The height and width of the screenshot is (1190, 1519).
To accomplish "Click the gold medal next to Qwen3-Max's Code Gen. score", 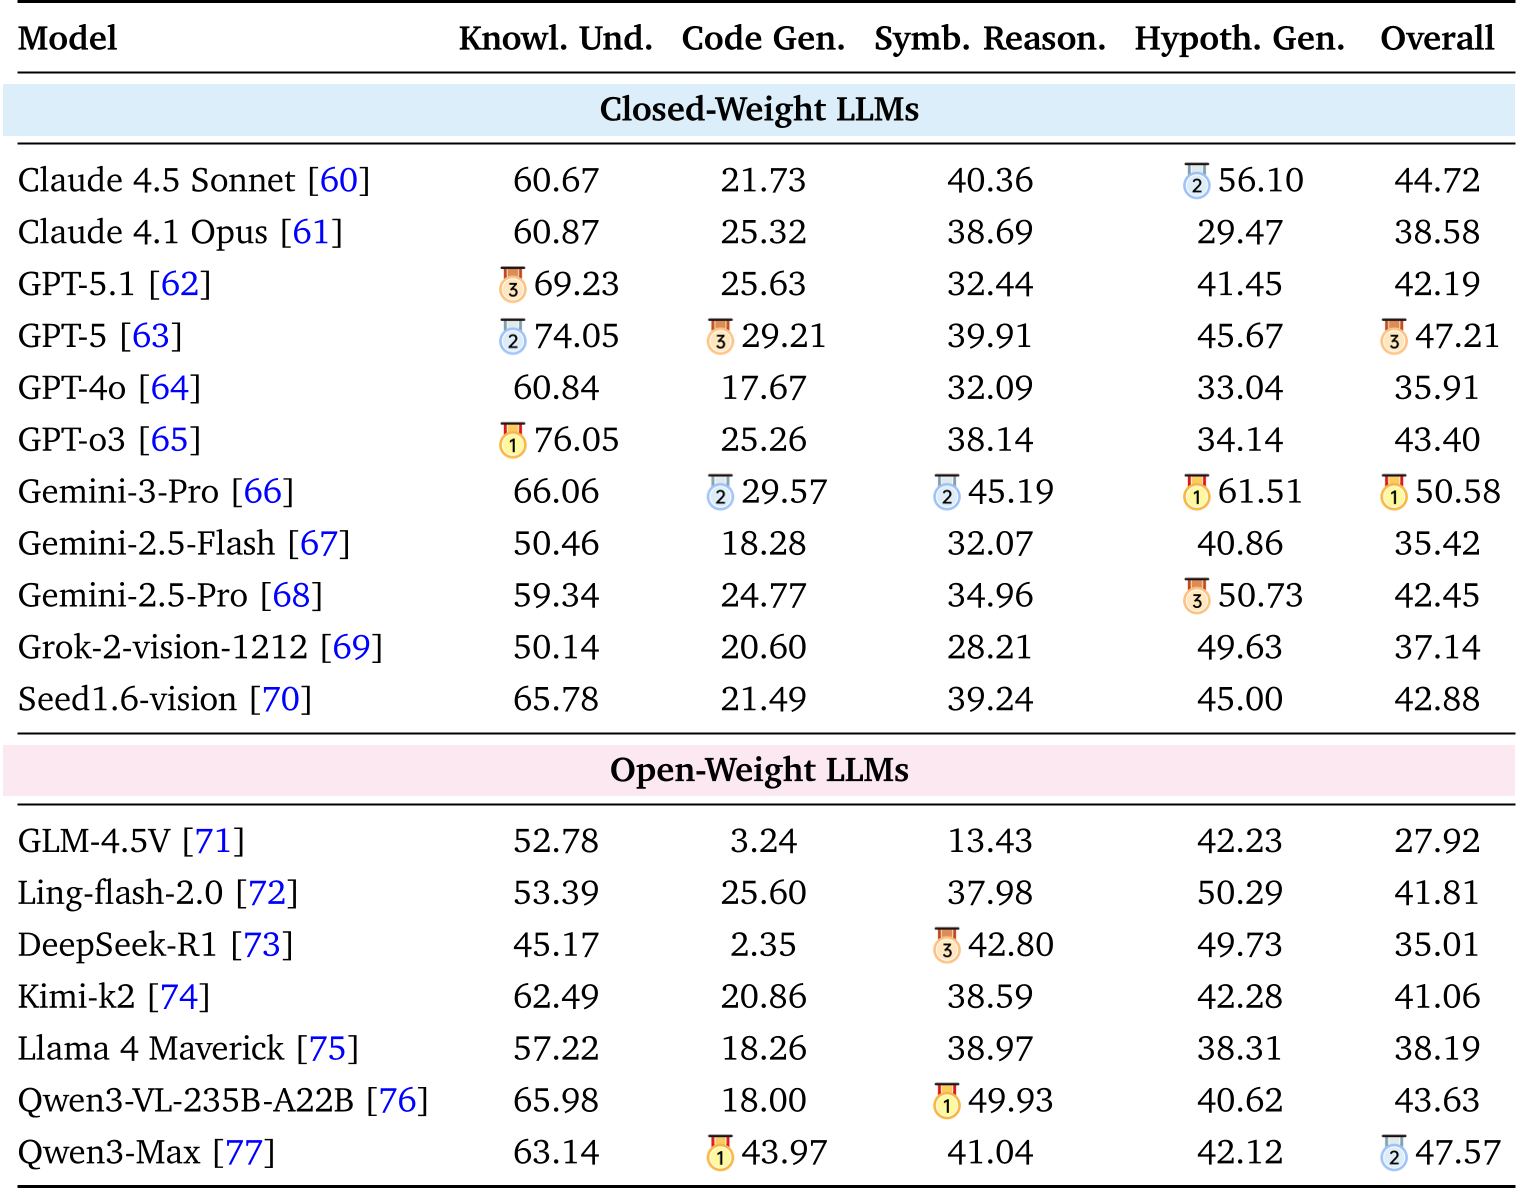I will pos(720,1153).
